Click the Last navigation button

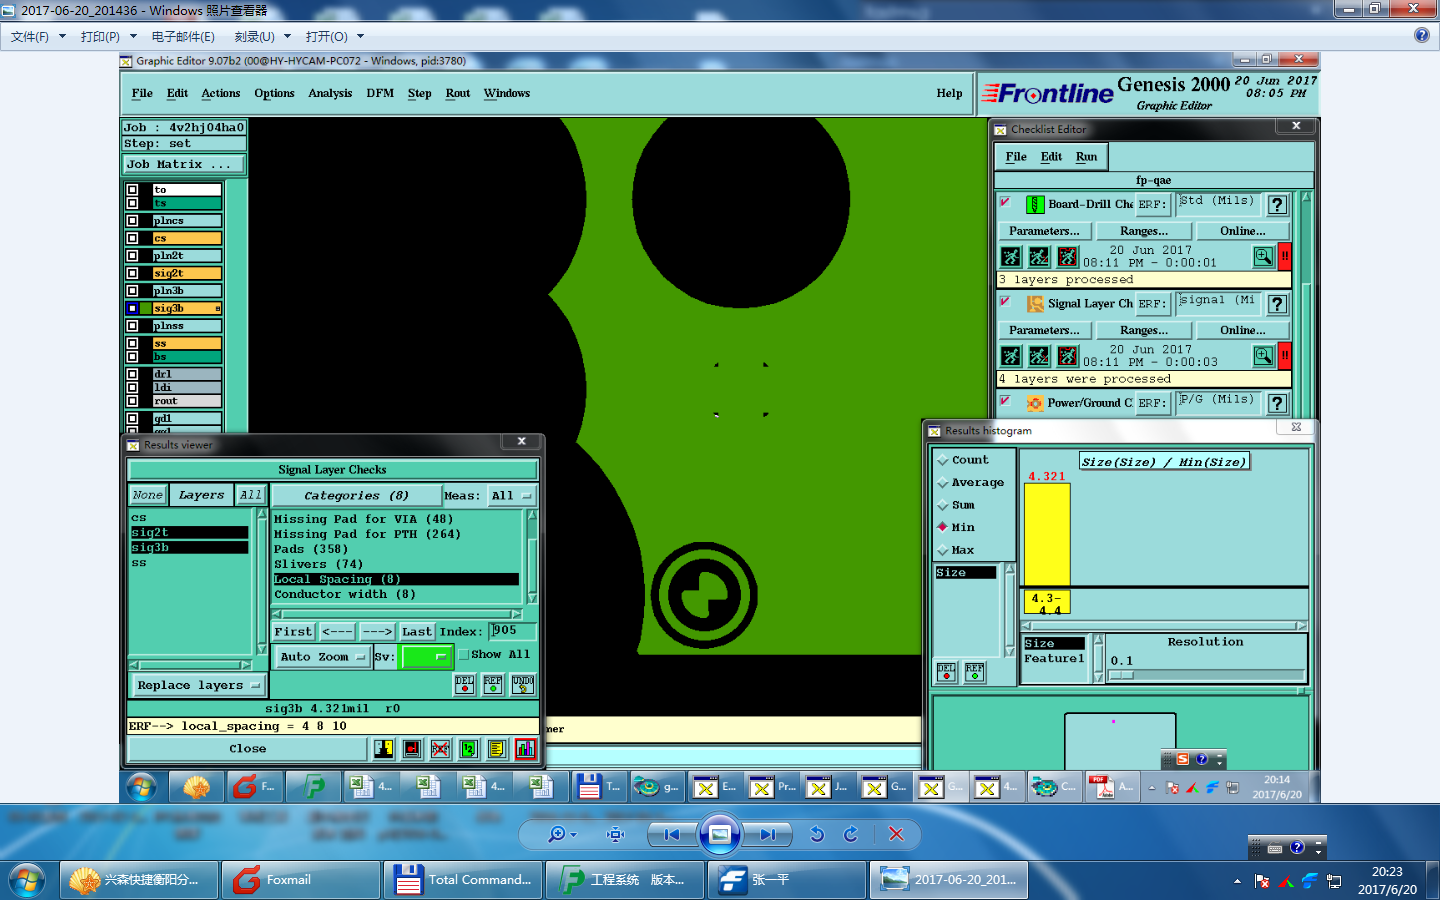417,632
